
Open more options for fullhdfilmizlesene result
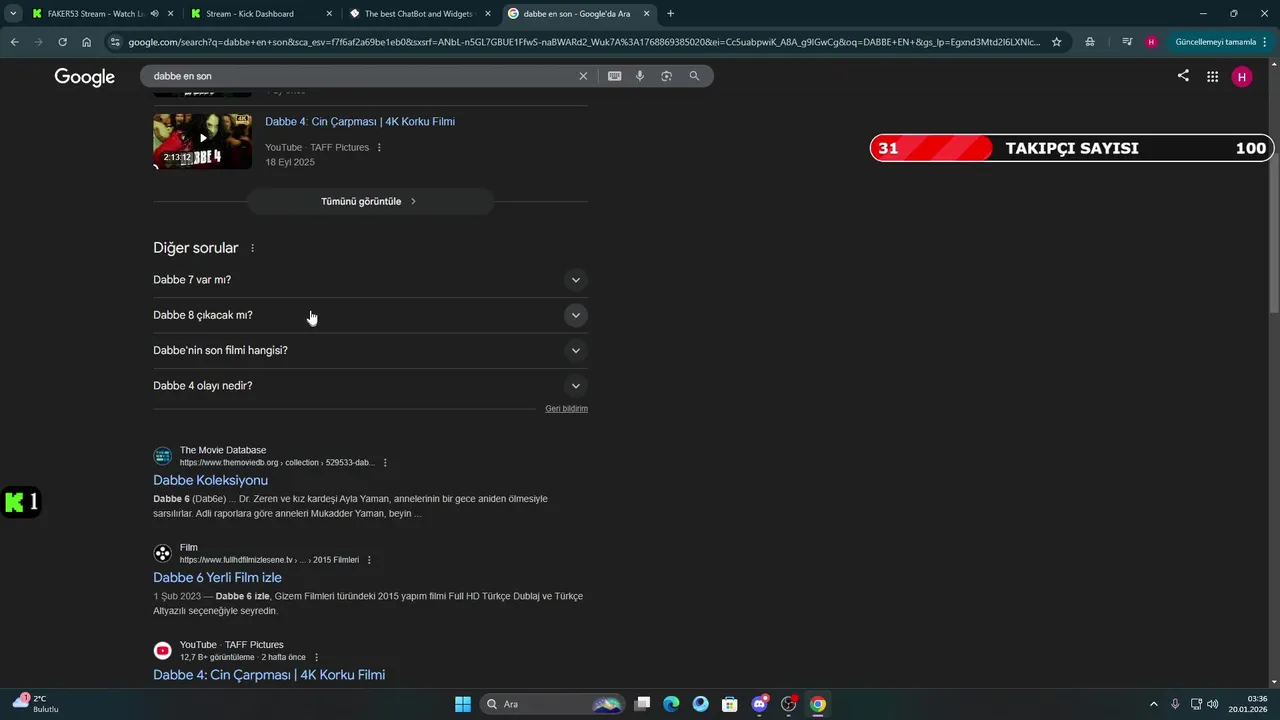point(369,560)
